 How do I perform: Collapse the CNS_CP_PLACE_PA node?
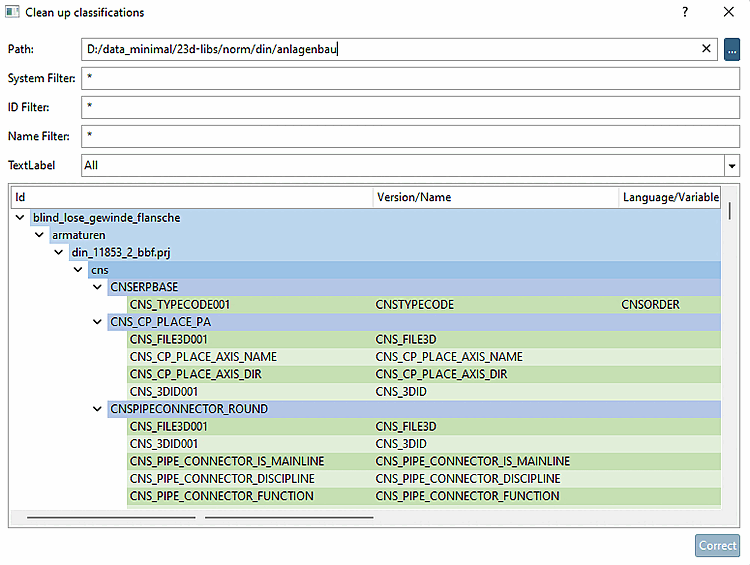tap(98, 322)
